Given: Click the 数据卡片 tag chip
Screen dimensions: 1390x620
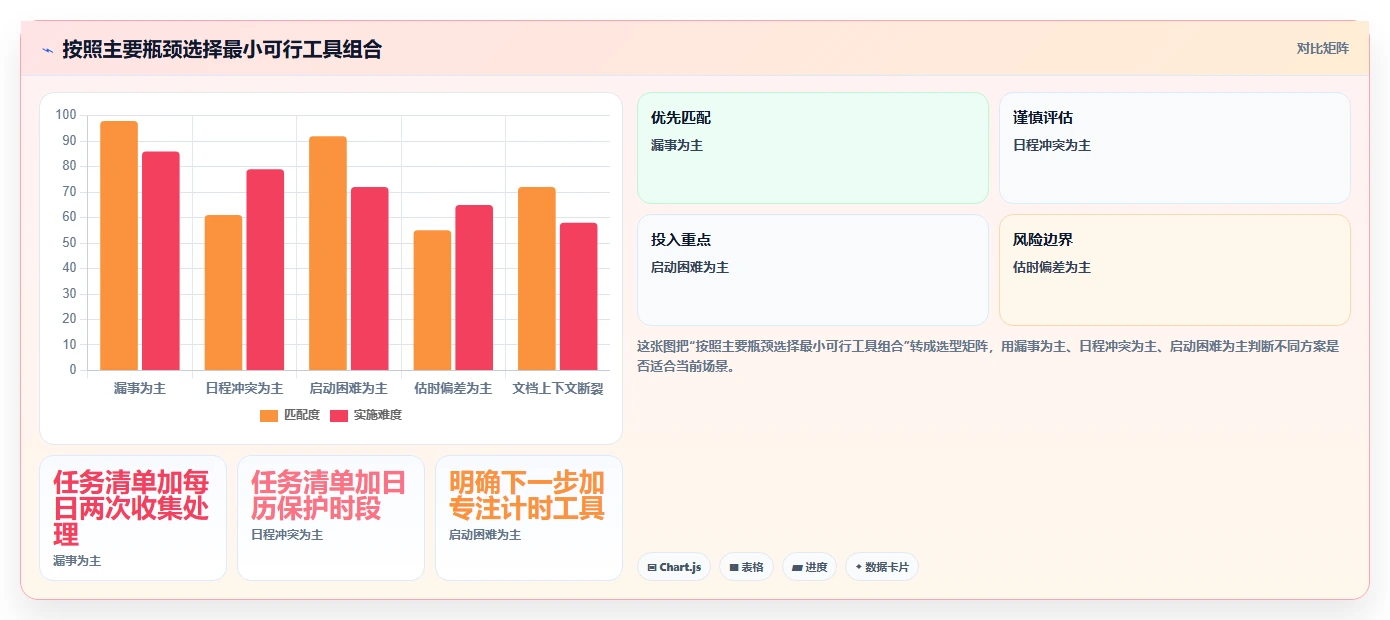Looking at the screenshot, I should click(x=881, y=567).
